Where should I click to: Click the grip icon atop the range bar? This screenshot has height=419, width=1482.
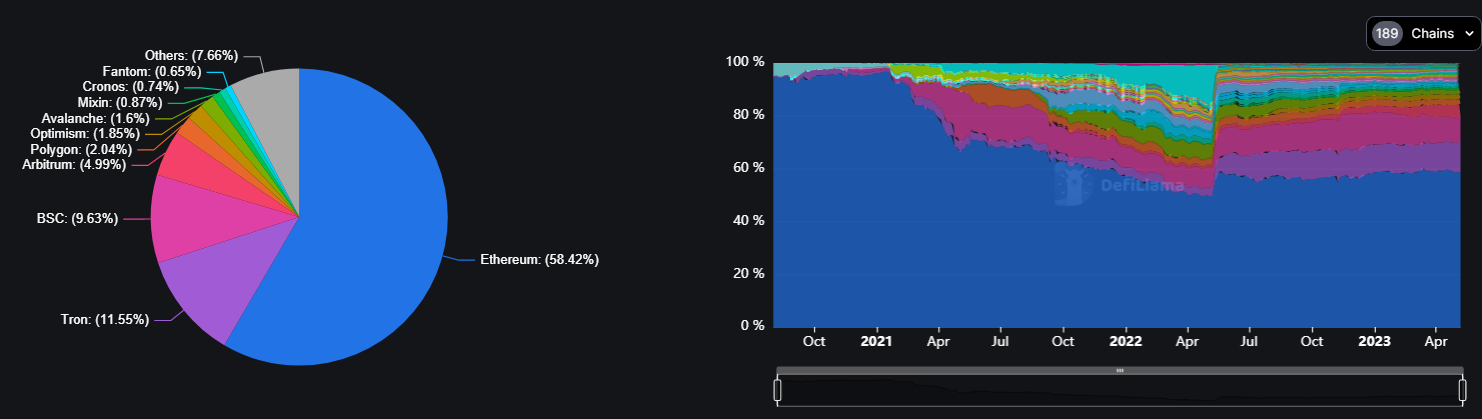pos(1119,370)
